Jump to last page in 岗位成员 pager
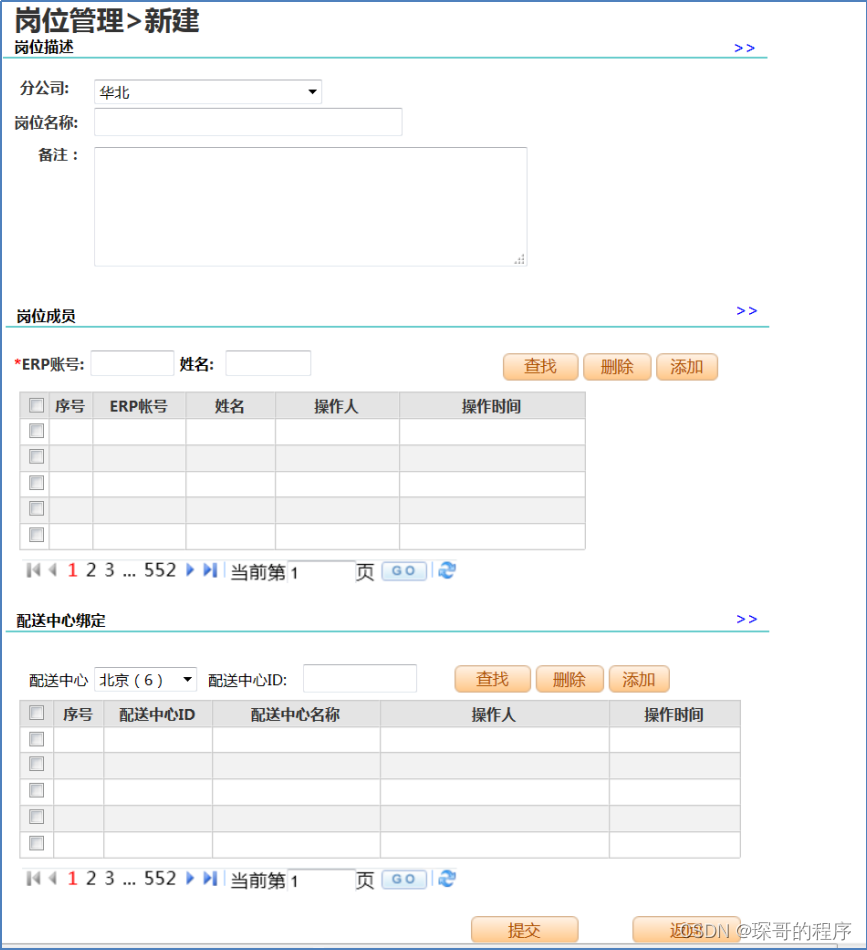This screenshot has height=950, width=867. pyautogui.click(x=210, y=570)
